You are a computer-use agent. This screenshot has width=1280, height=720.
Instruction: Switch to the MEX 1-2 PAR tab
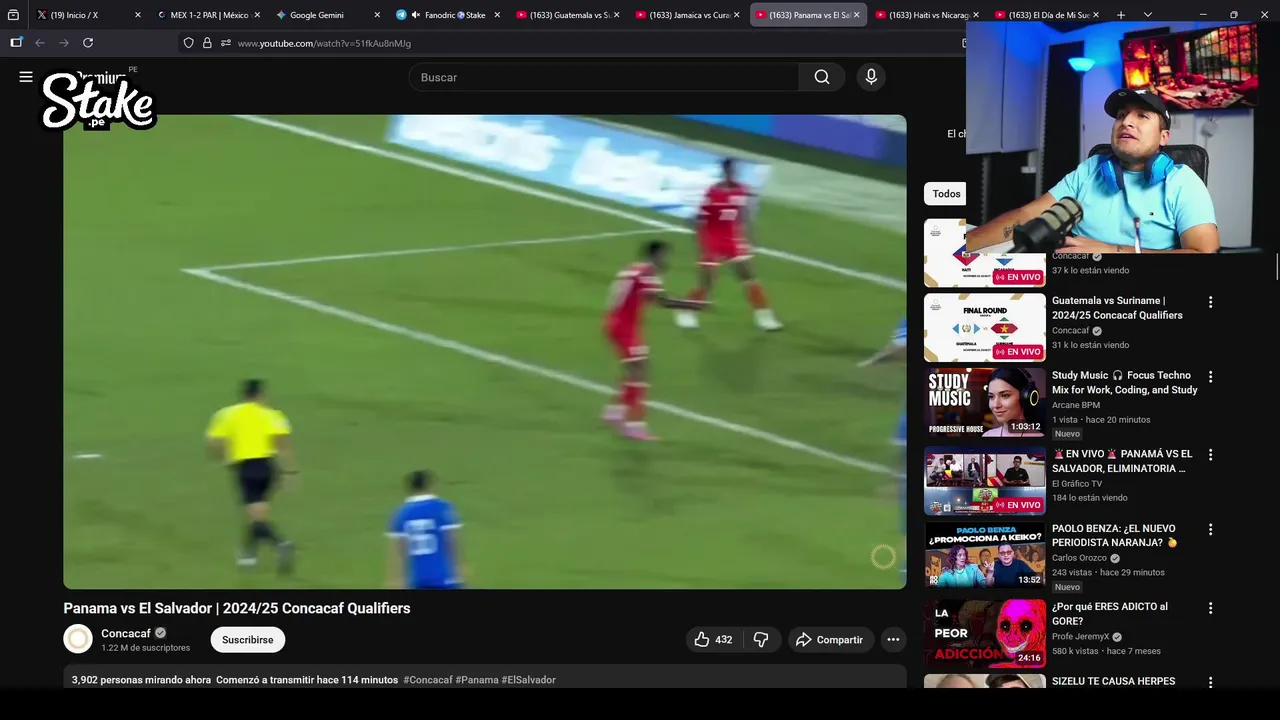pos(205,15)
